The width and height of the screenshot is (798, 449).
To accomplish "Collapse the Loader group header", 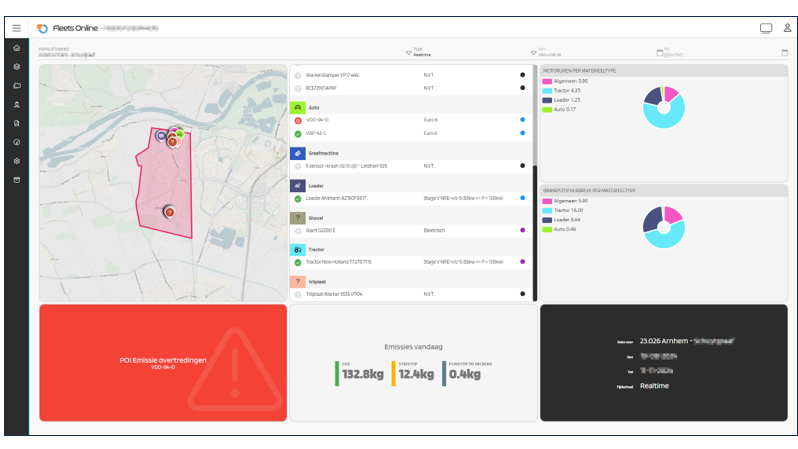I will (411, 186).
